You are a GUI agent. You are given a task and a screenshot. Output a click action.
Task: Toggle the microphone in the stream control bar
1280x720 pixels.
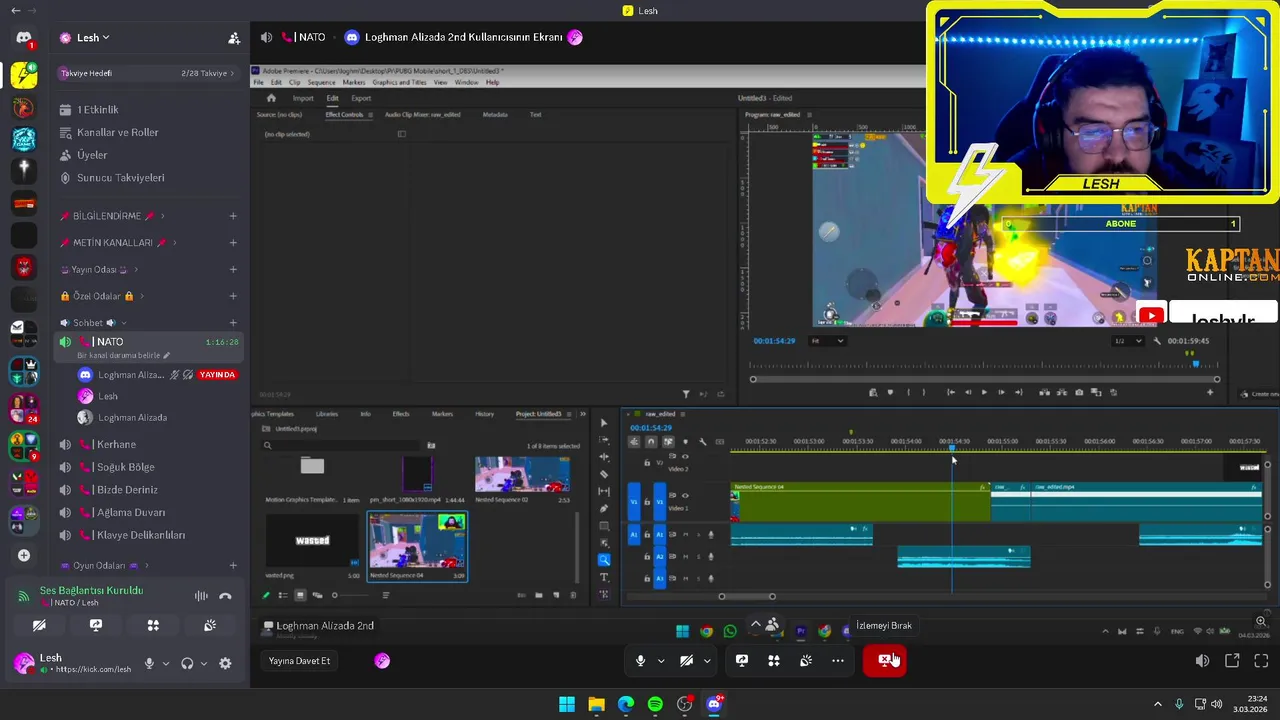[x=641, y=661]
